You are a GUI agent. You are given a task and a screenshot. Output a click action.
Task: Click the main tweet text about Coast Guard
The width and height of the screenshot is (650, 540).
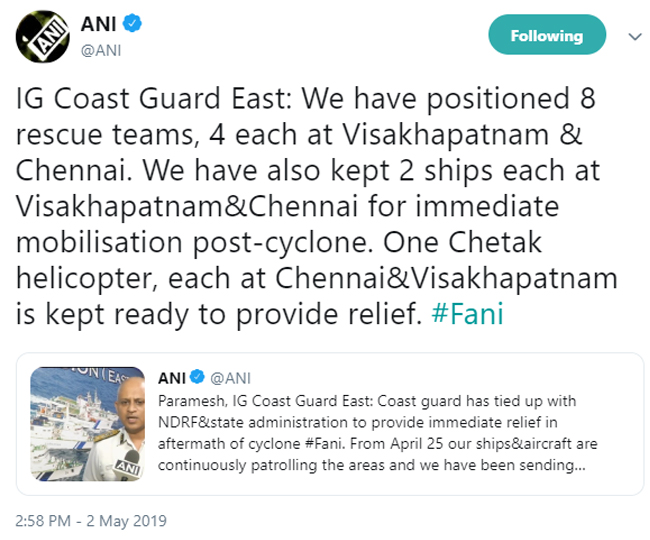pos(317,207)
